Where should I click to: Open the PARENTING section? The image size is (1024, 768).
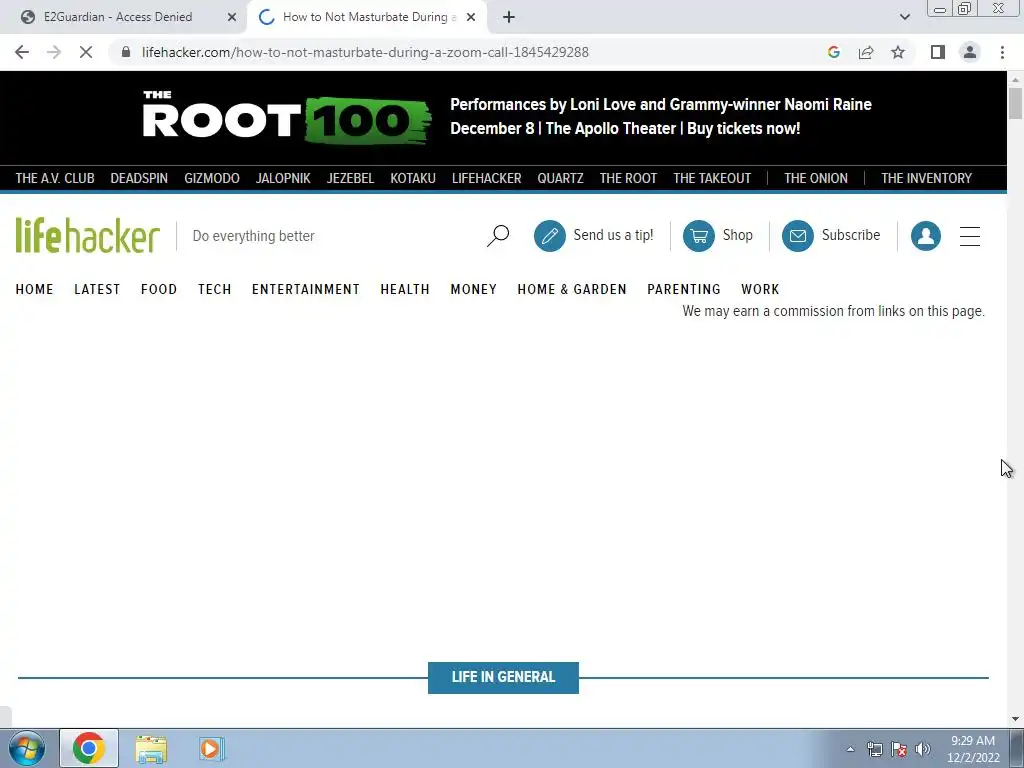[x=684, y=289]
